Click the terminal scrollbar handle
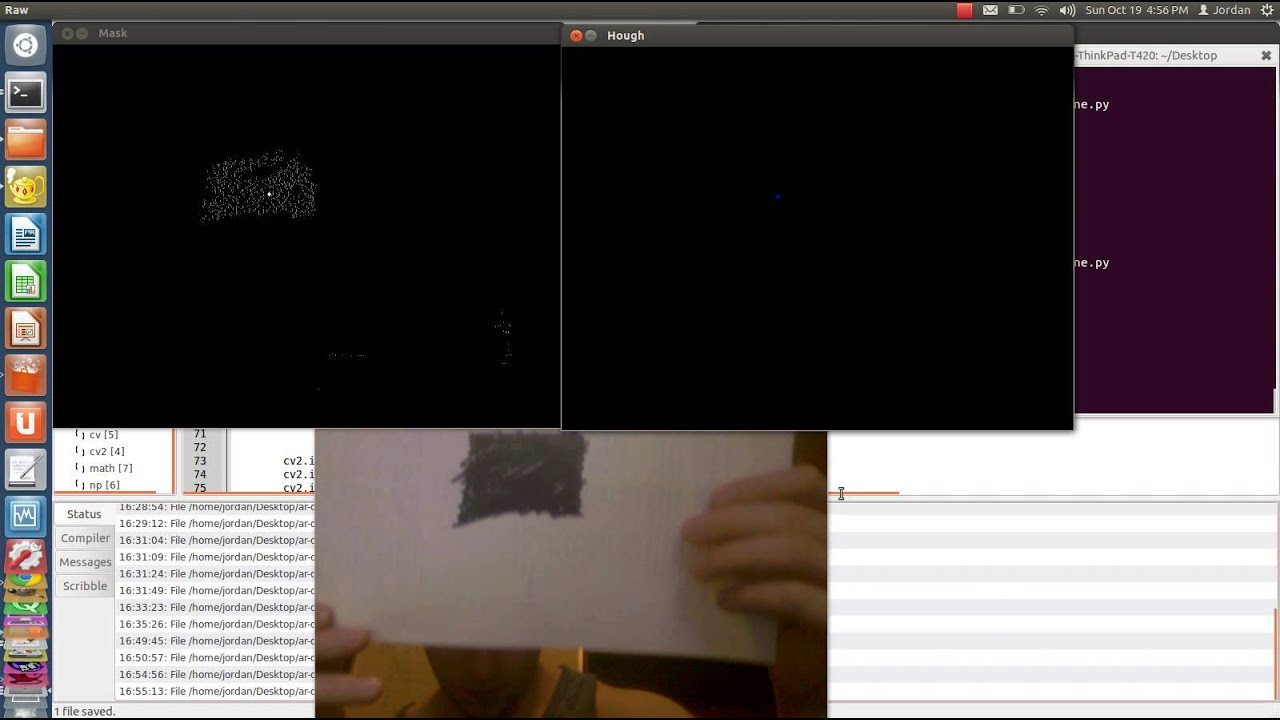The width and height of the screenshot is (1280, 720). click(1274, 400)
